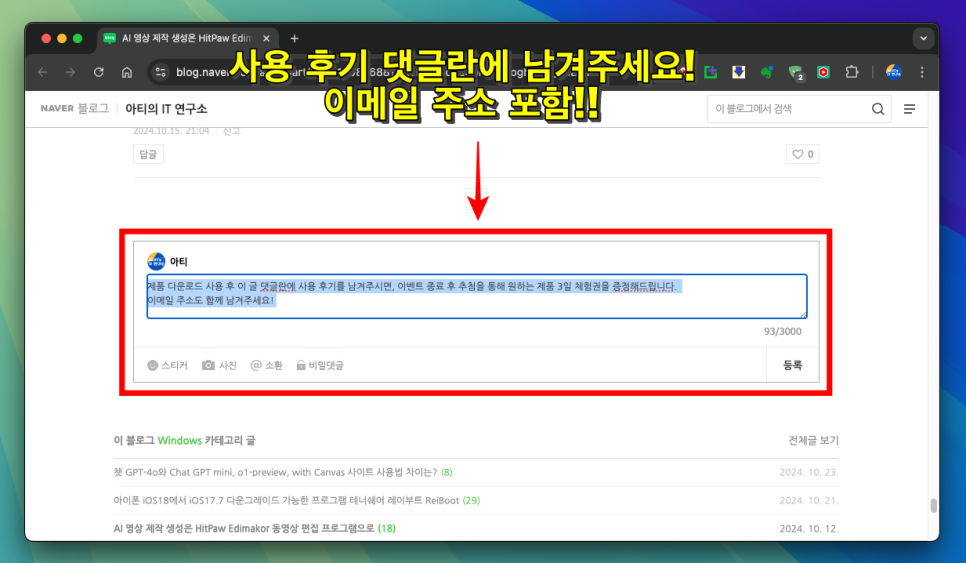Click the page vertical scrollbar thumb
The height and width of the screenshot is (563, 966).
point(933,506)
